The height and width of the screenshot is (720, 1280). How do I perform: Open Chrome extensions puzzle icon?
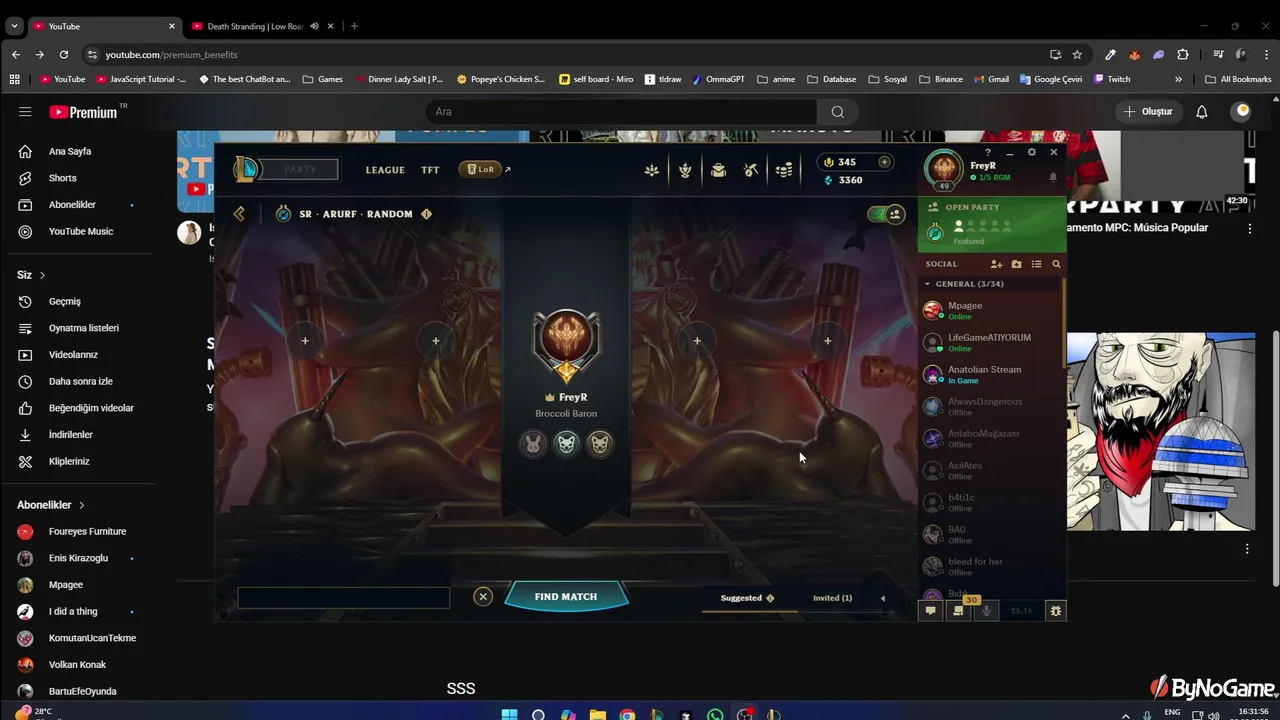tap(1183, 54)
